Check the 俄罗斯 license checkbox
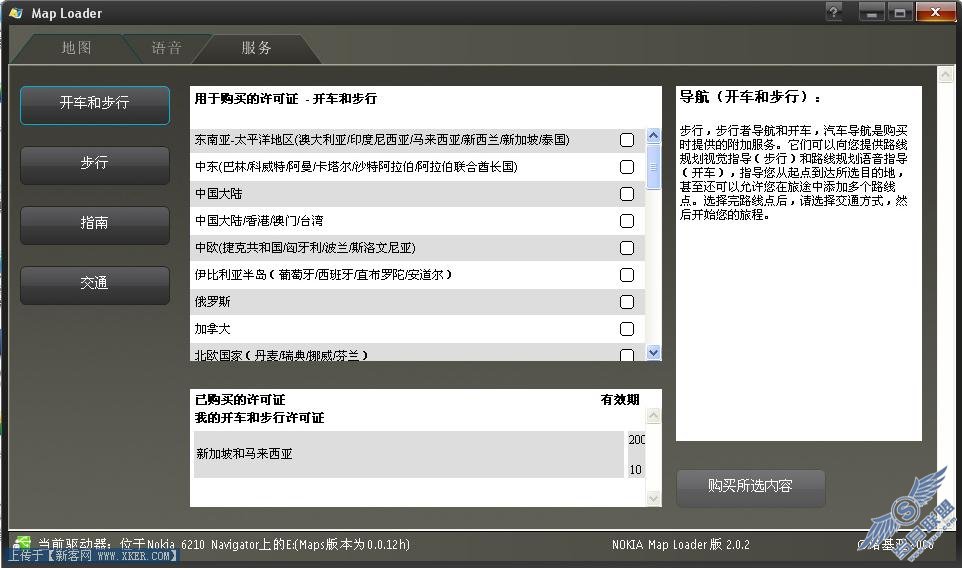 (x=626, y=302)
